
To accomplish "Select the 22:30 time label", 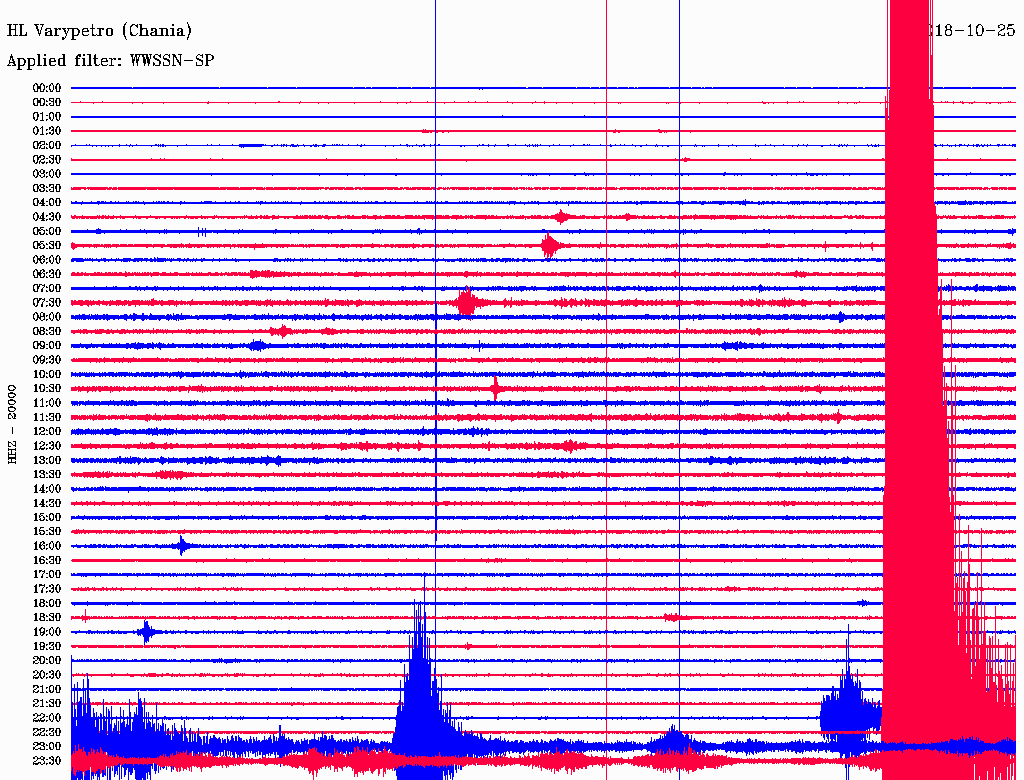I will [47, 732].
